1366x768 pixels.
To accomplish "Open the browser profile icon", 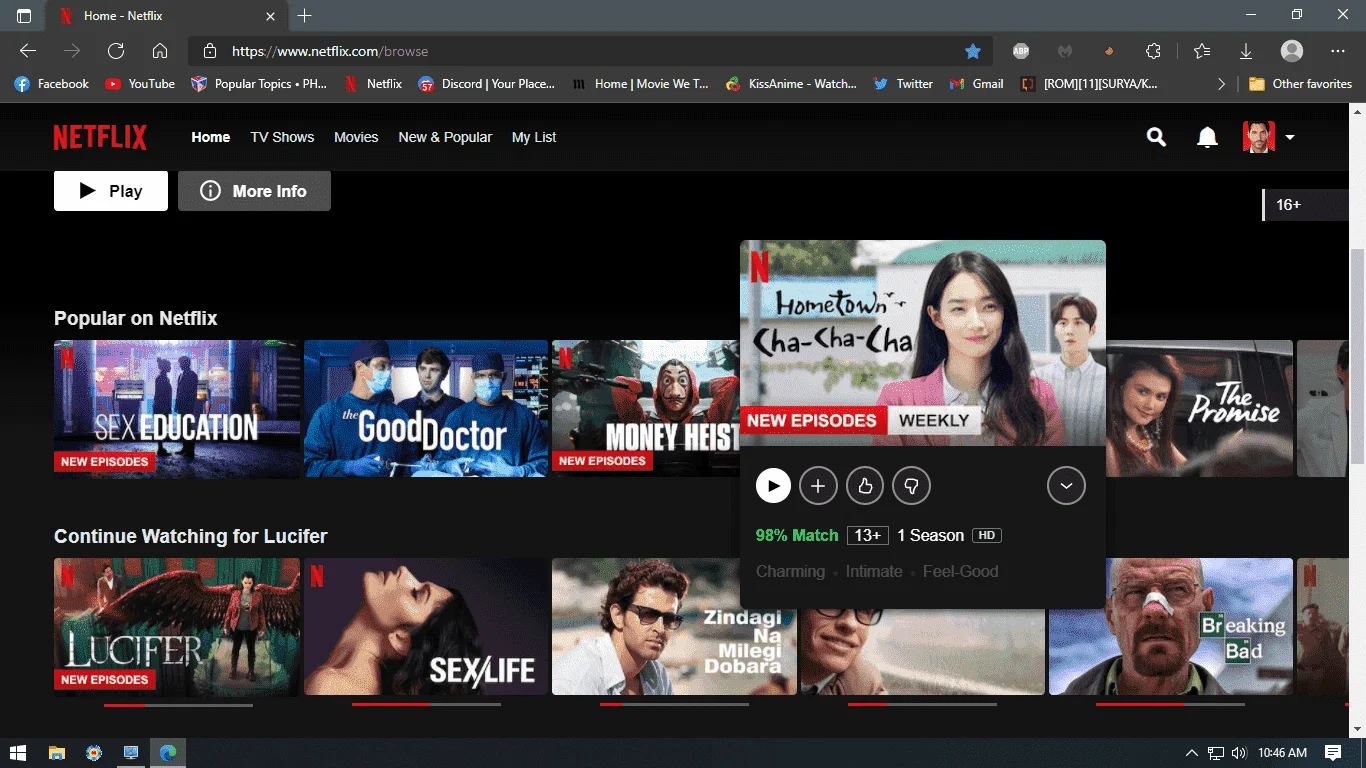I will 1292,51.
